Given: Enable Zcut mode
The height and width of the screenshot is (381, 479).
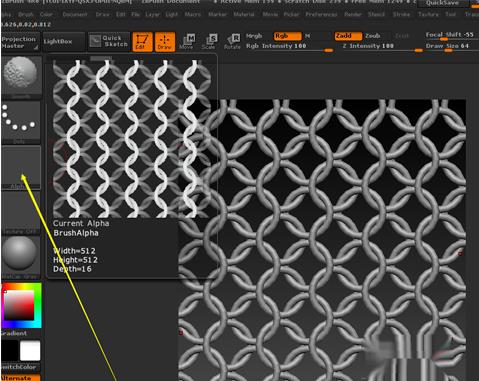Looking at the screenshot, I should pyautogui.click(x=402, y=36).
